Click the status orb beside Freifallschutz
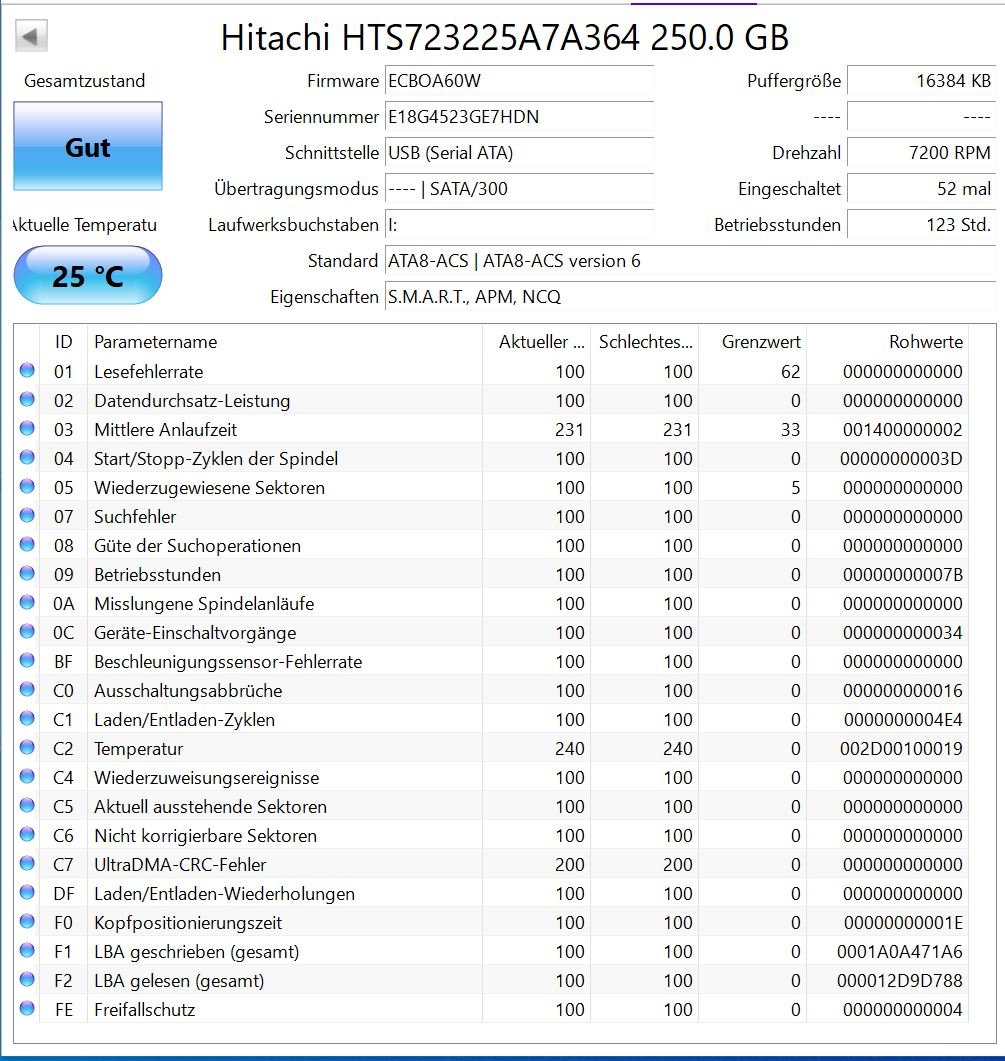 (27, 1009)
